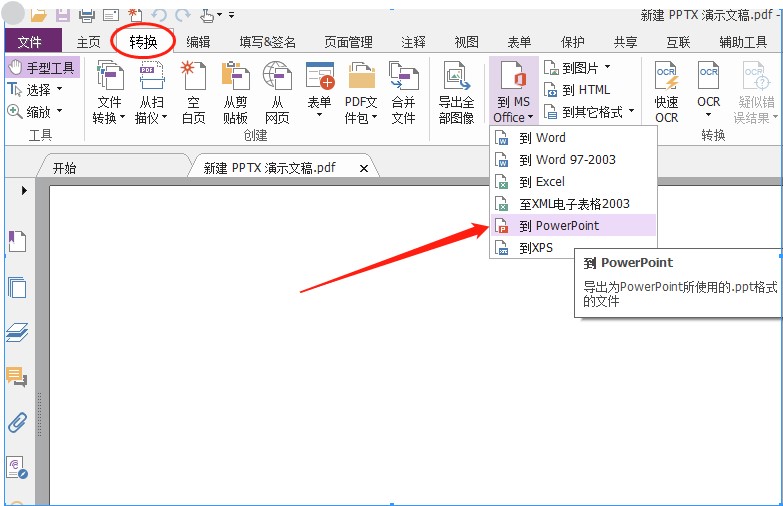Open layers panel in left sidebar

point(17,332)
